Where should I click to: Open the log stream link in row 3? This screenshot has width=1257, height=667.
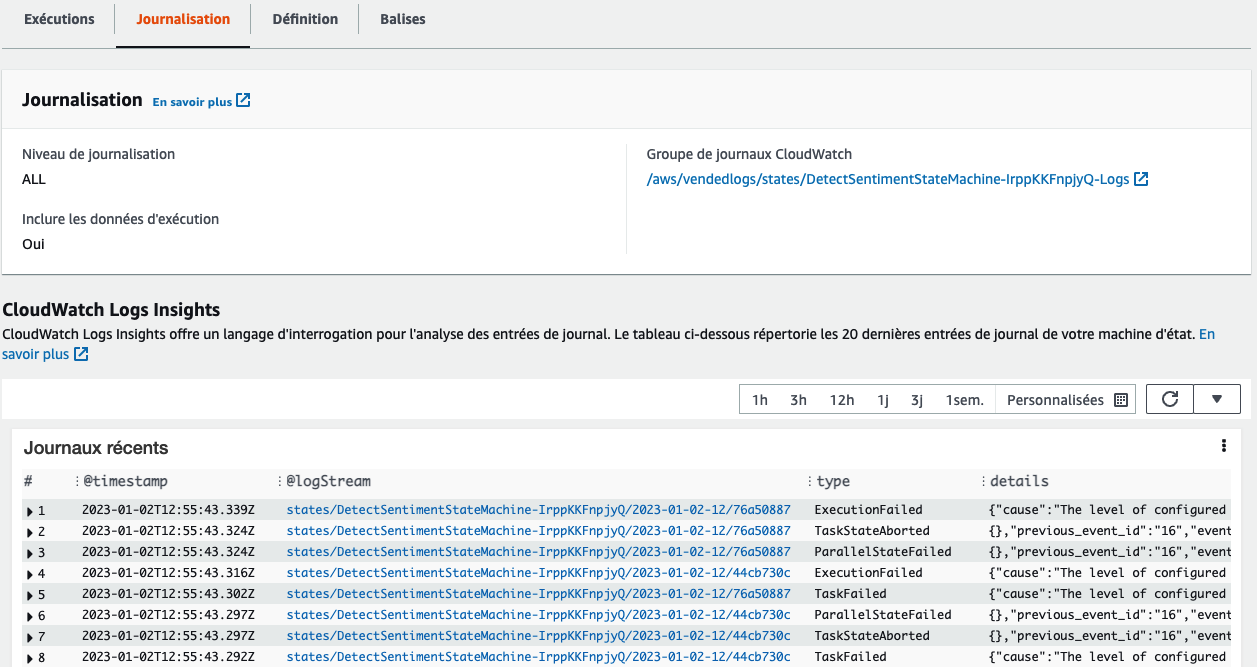tap(539, 552)
